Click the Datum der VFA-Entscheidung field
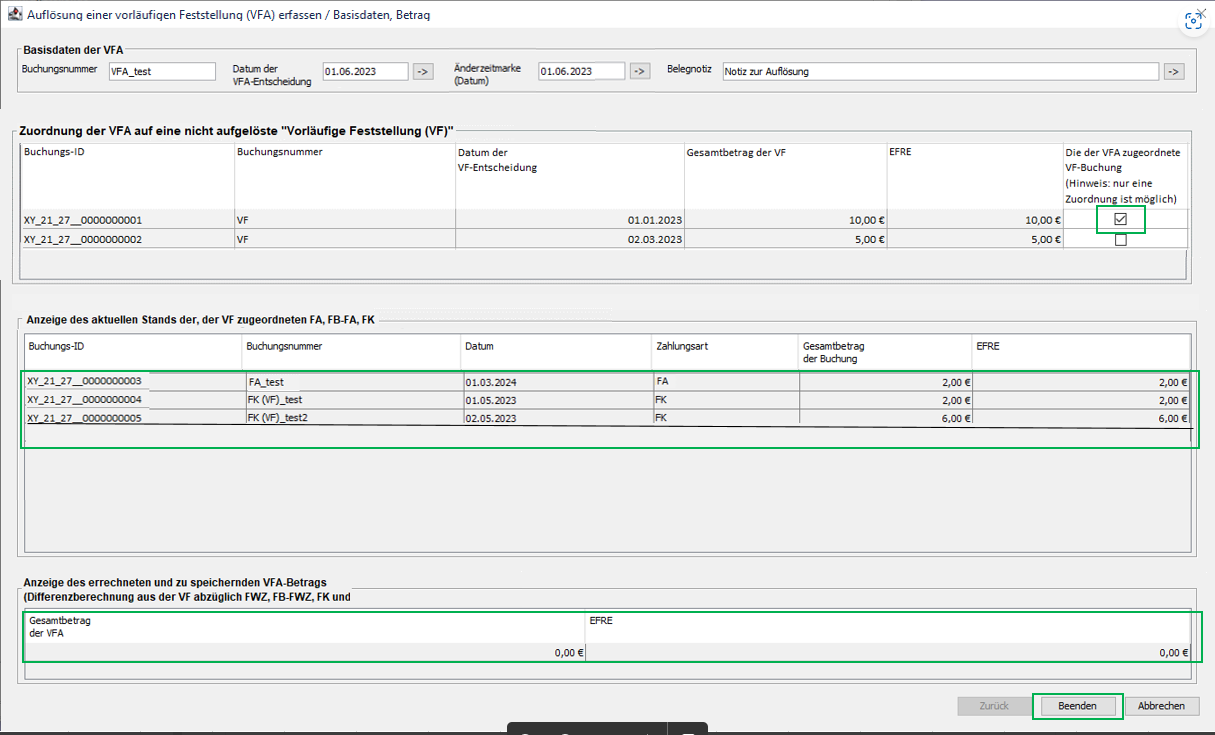 (x=366, y=71)
